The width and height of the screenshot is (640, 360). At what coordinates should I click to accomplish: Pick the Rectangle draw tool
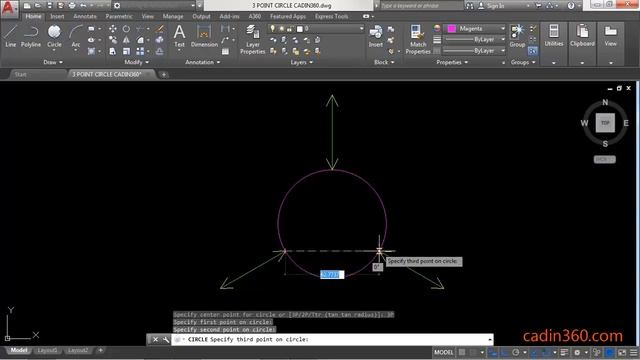(91, 29)
